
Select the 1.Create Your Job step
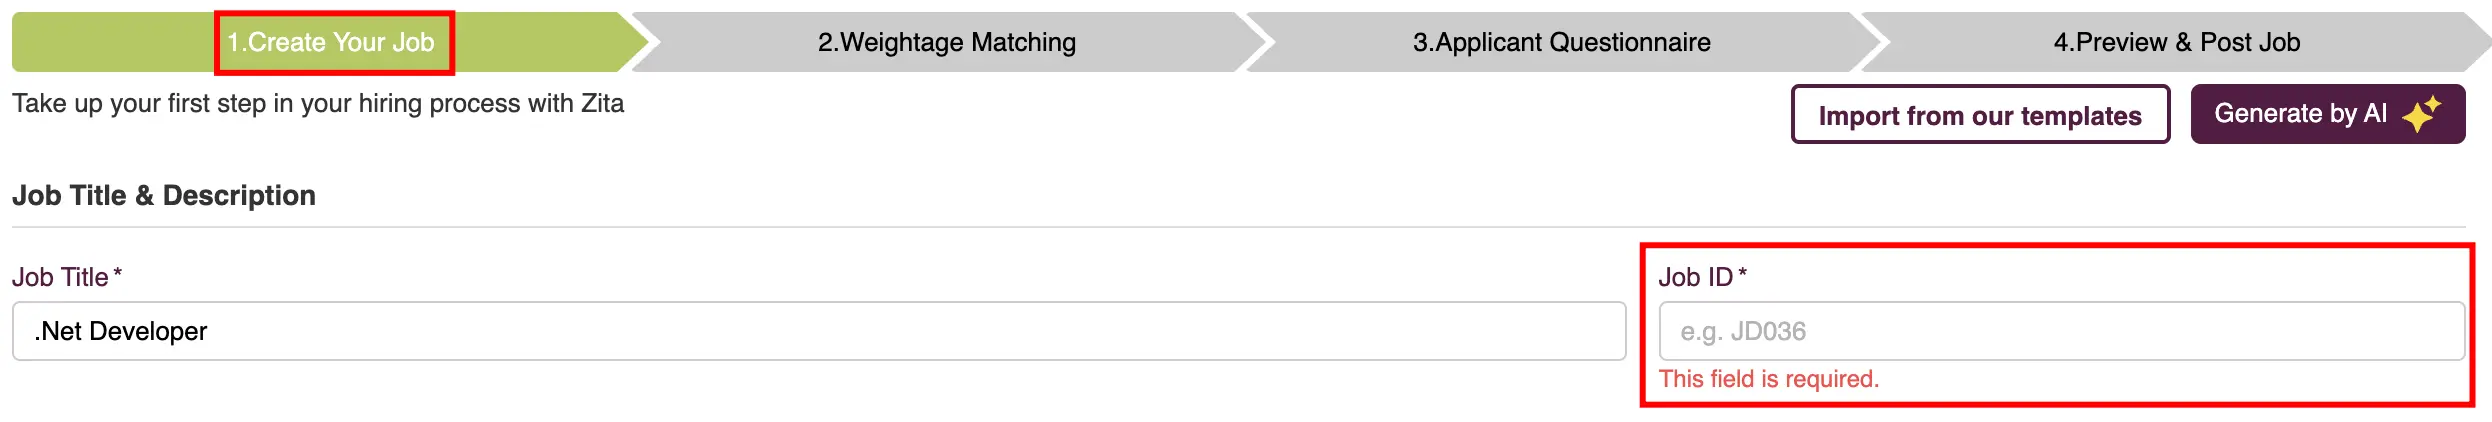click(331, 42)
